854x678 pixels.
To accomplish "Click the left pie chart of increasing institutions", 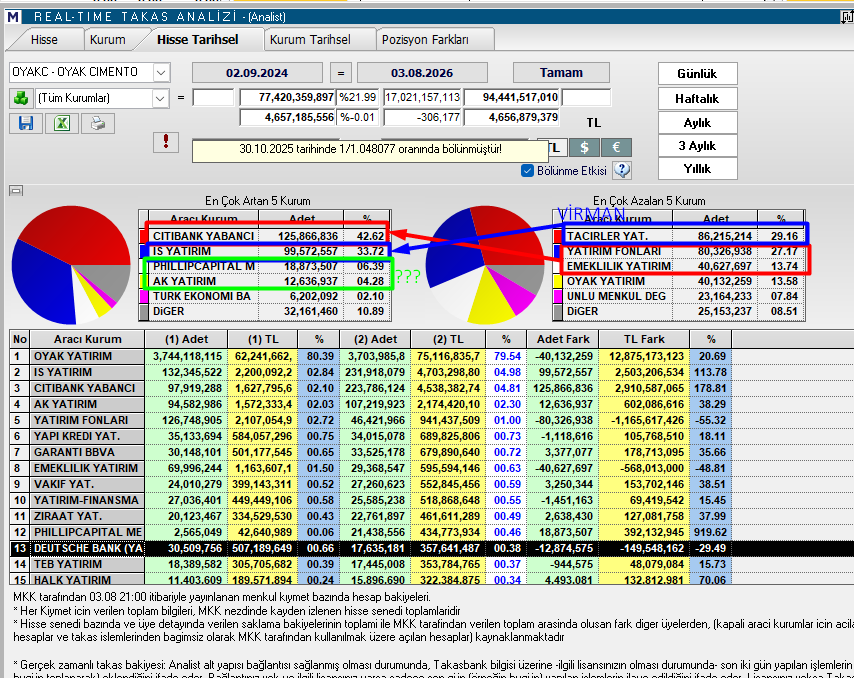I will pos(71,265).
